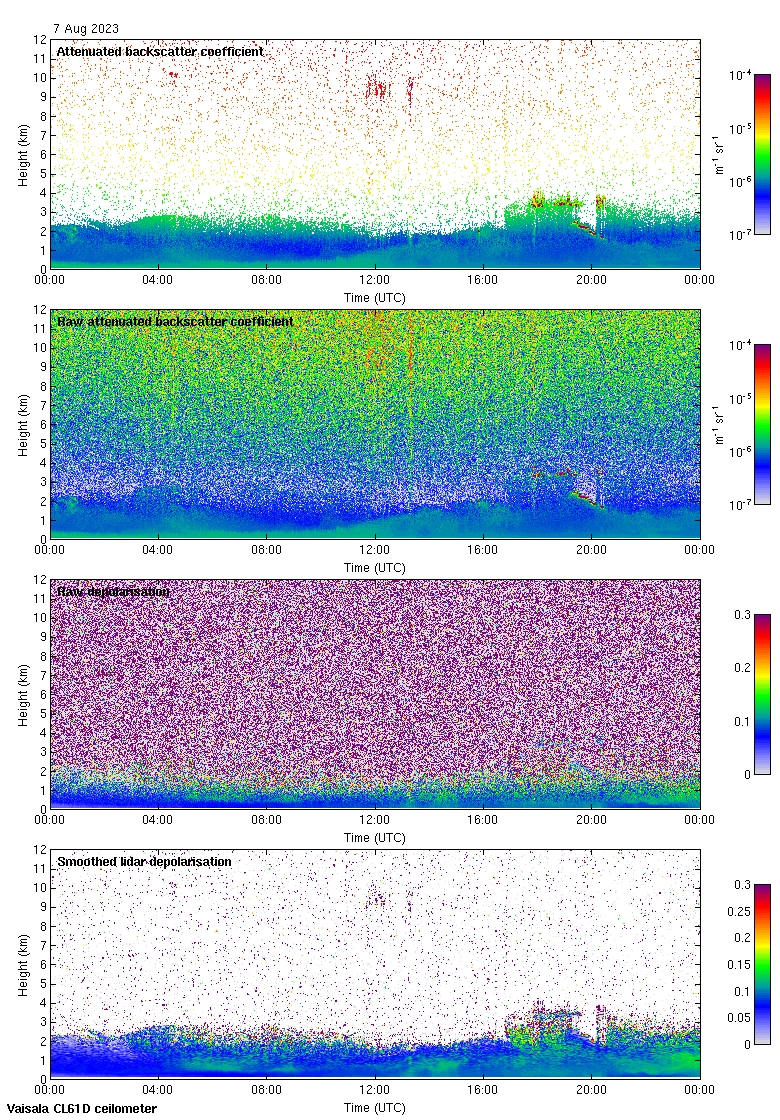Click the "Raw depolarisation" panel title
The image size is (780, 1120).
(x=114, y=591)
